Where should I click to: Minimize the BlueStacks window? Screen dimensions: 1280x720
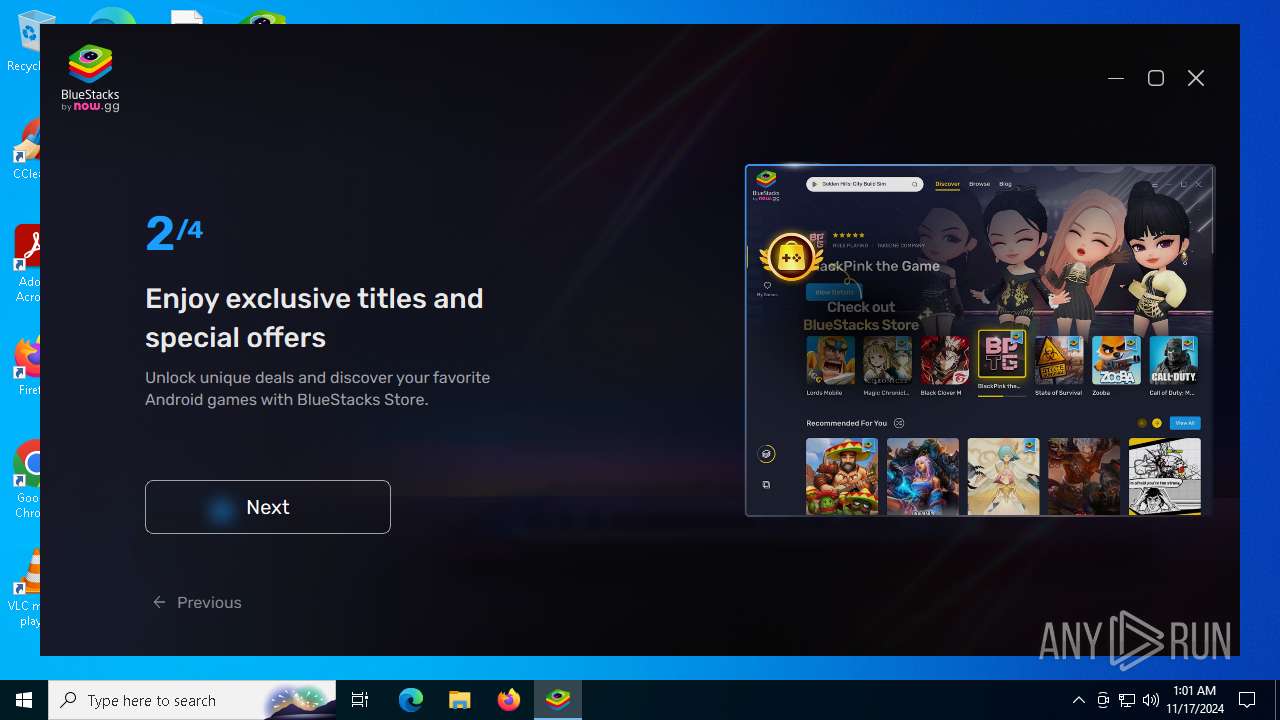coord(1116,78)
